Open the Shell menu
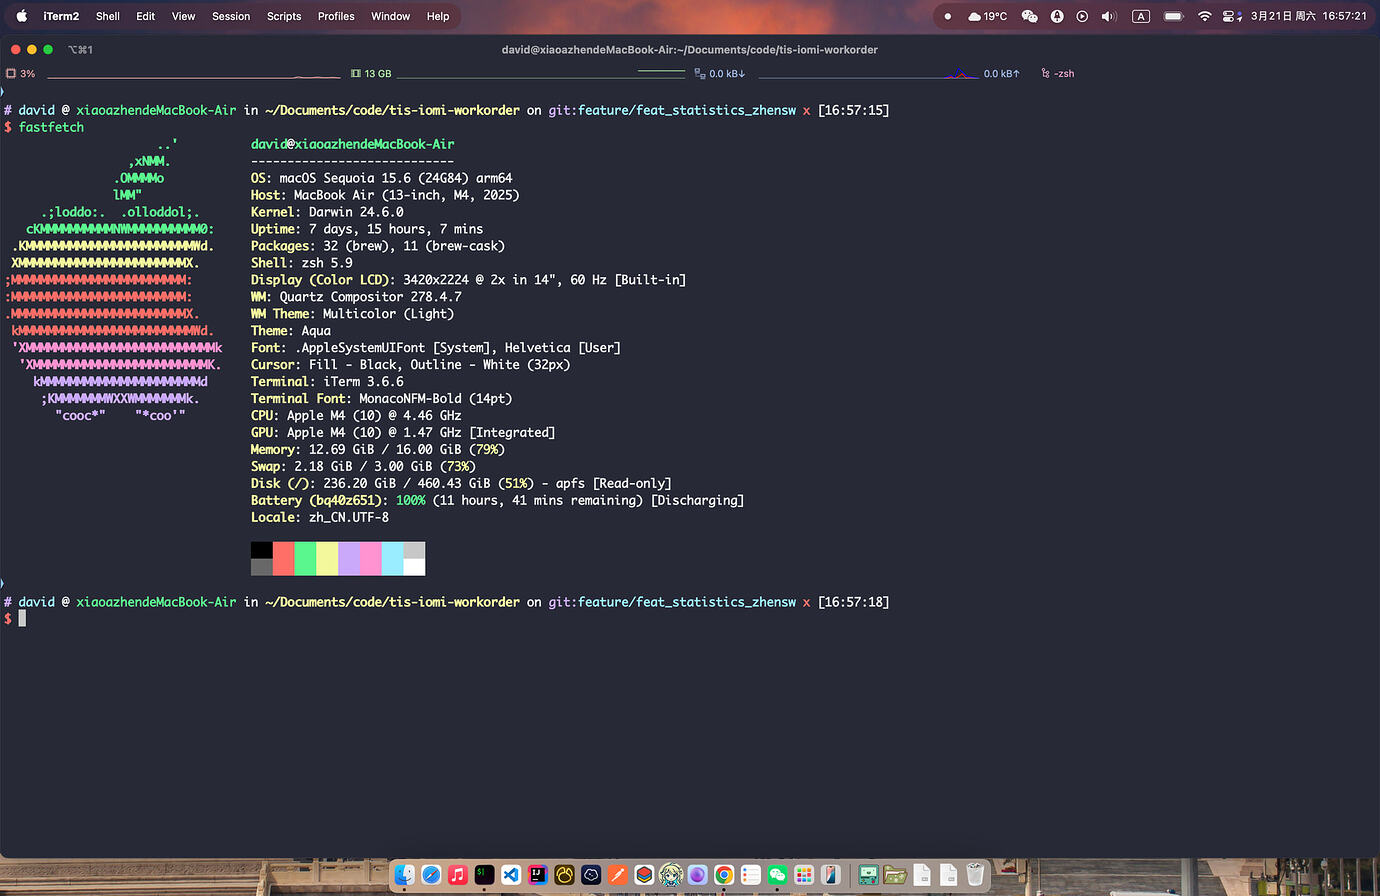Screen dimensions: 1380x896 108,16
